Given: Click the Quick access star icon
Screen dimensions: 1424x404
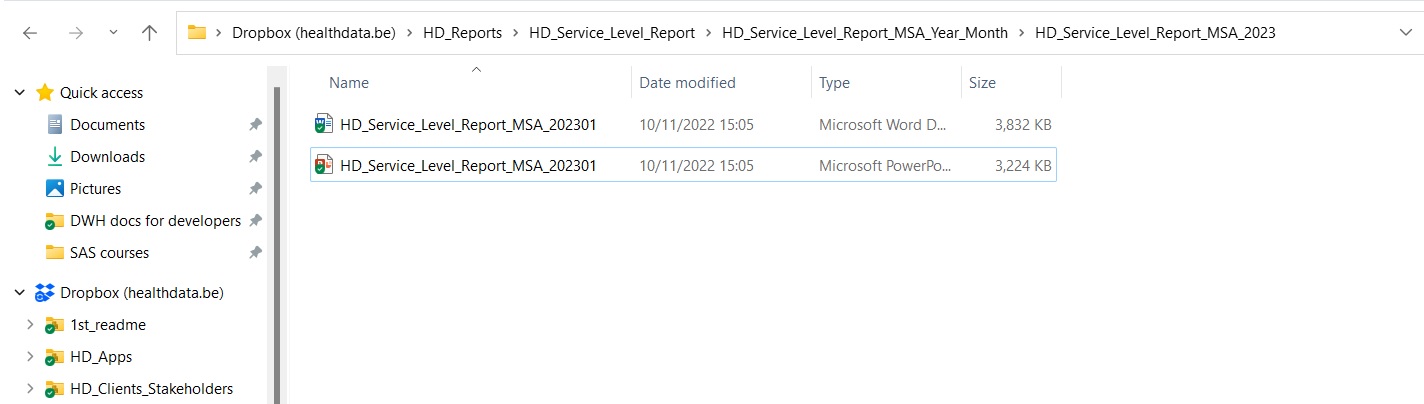Looking at the screenshot, I should coord(45,93).
